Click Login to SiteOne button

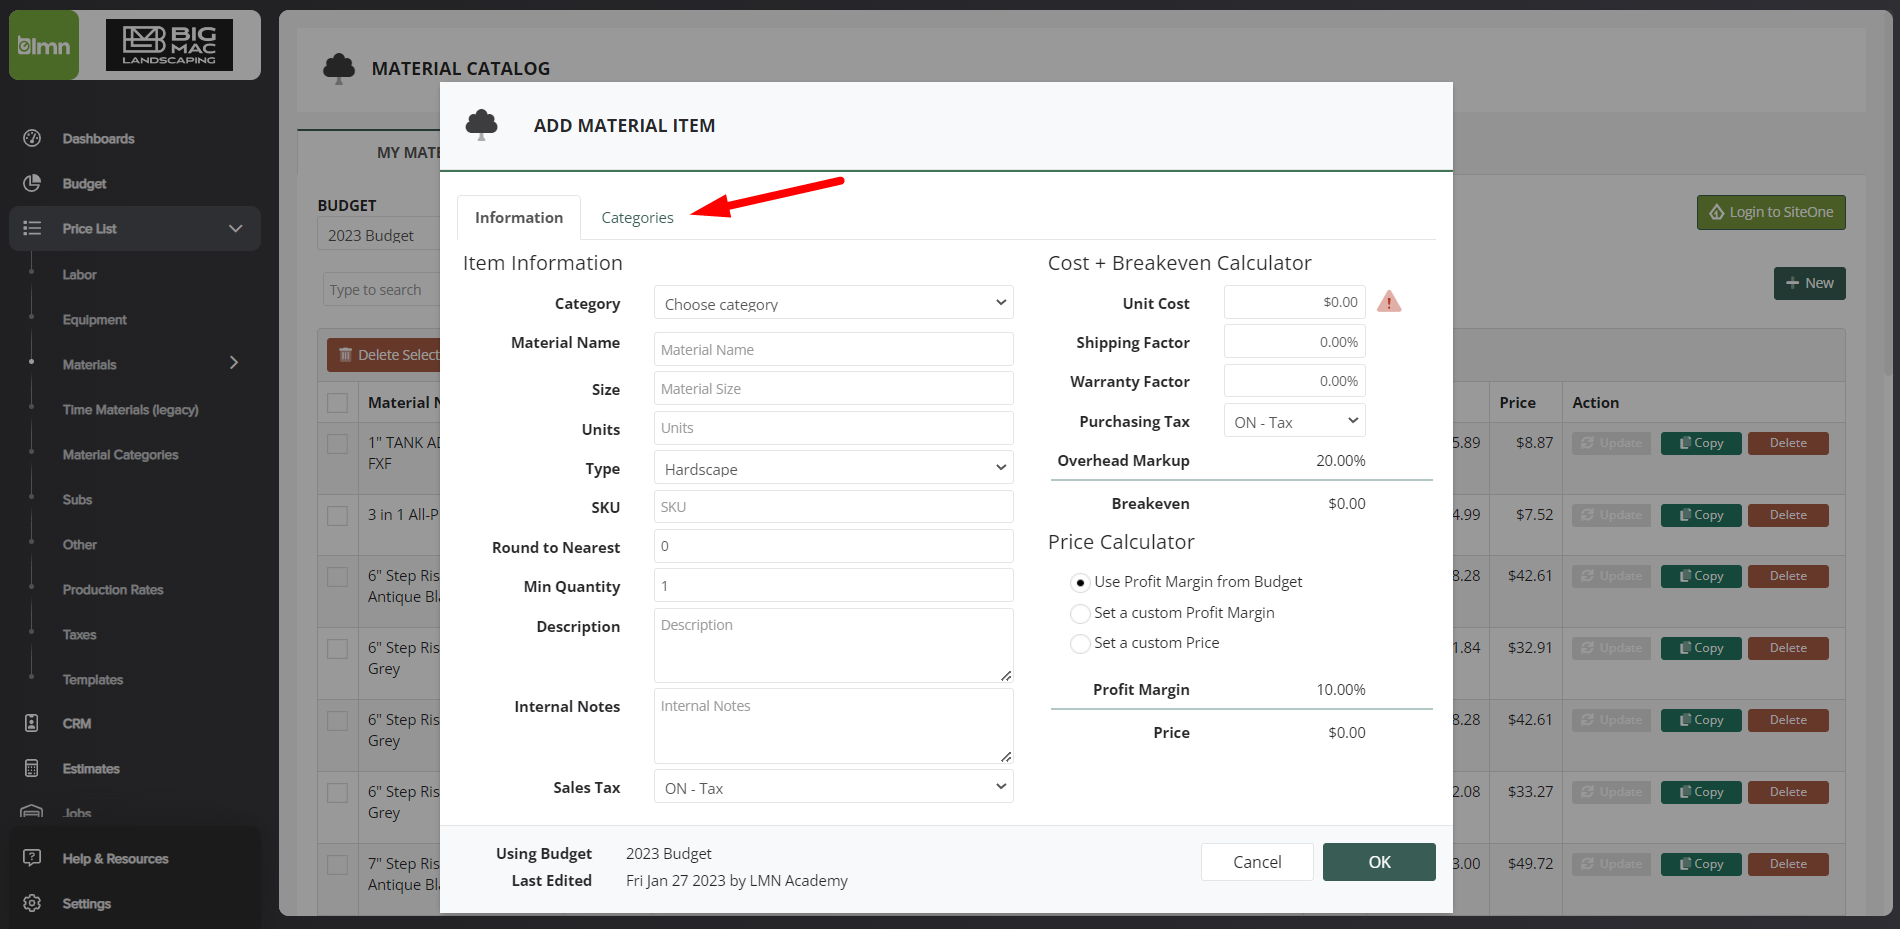pos(1771,212)
